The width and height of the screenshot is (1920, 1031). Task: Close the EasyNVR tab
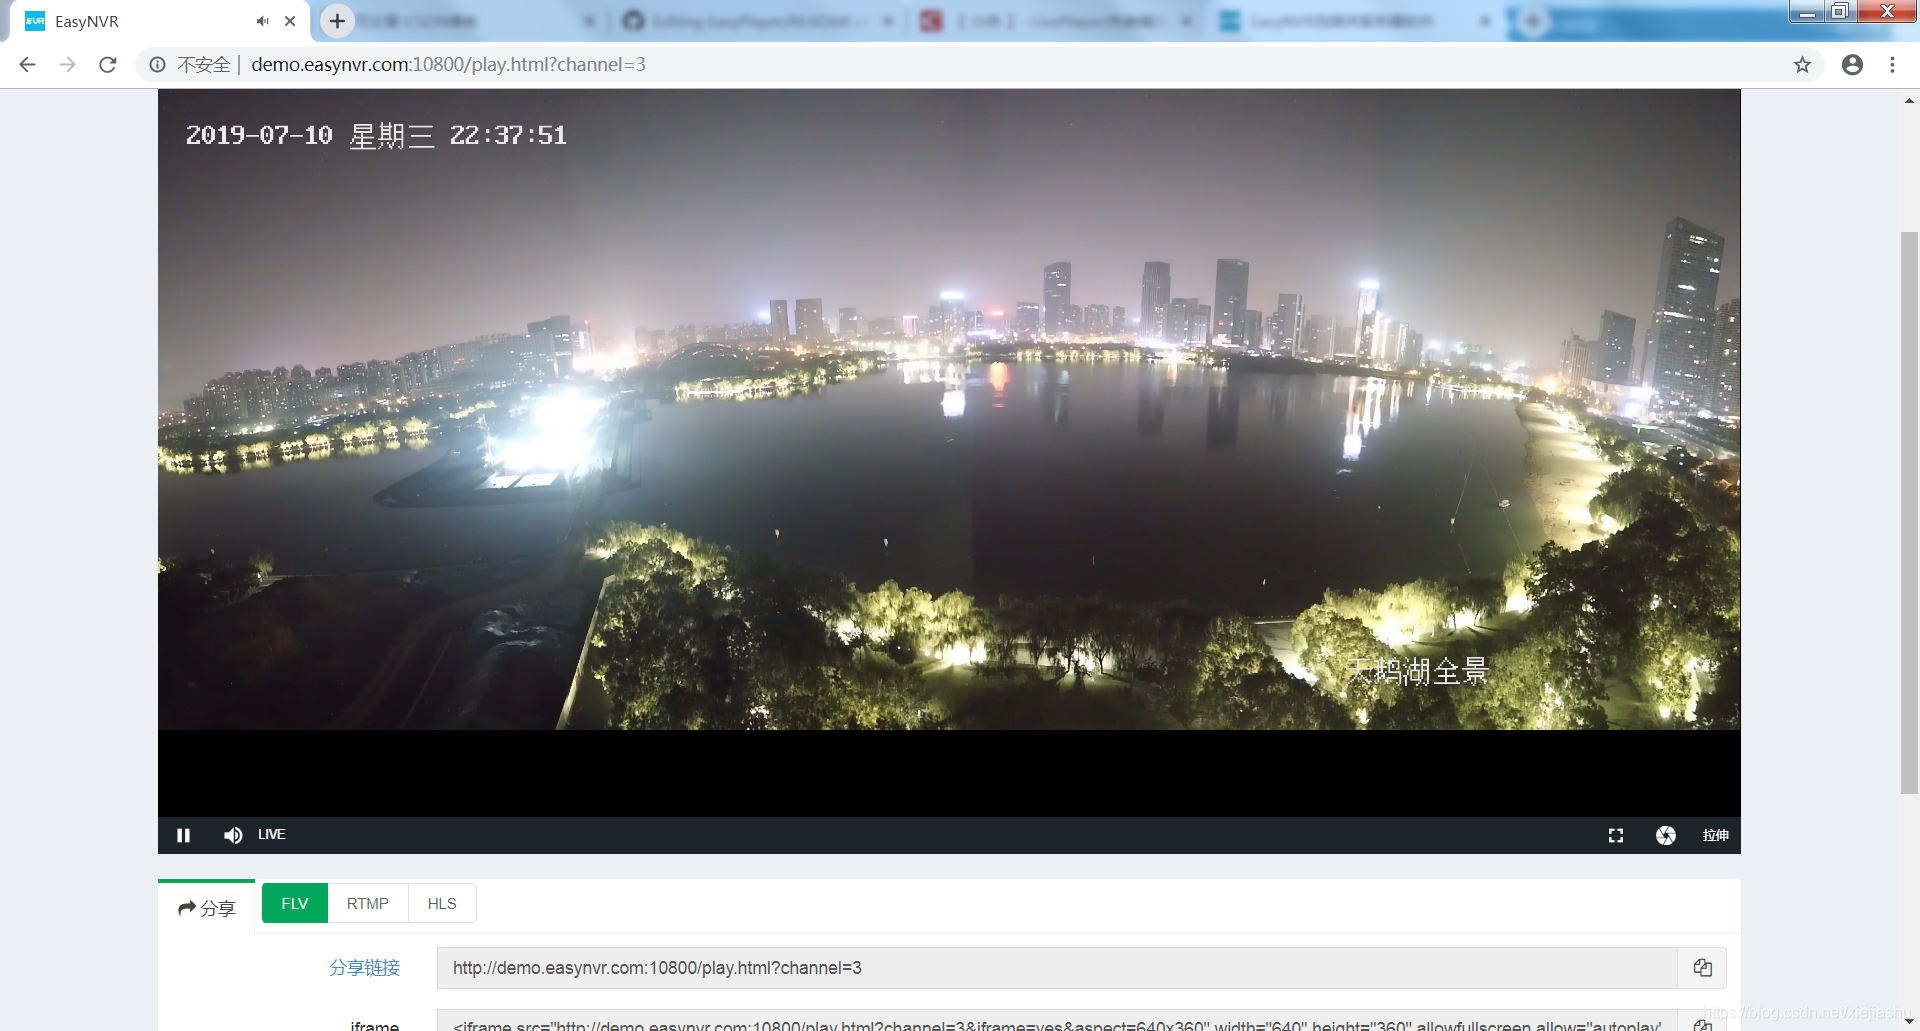click(290, 21)
